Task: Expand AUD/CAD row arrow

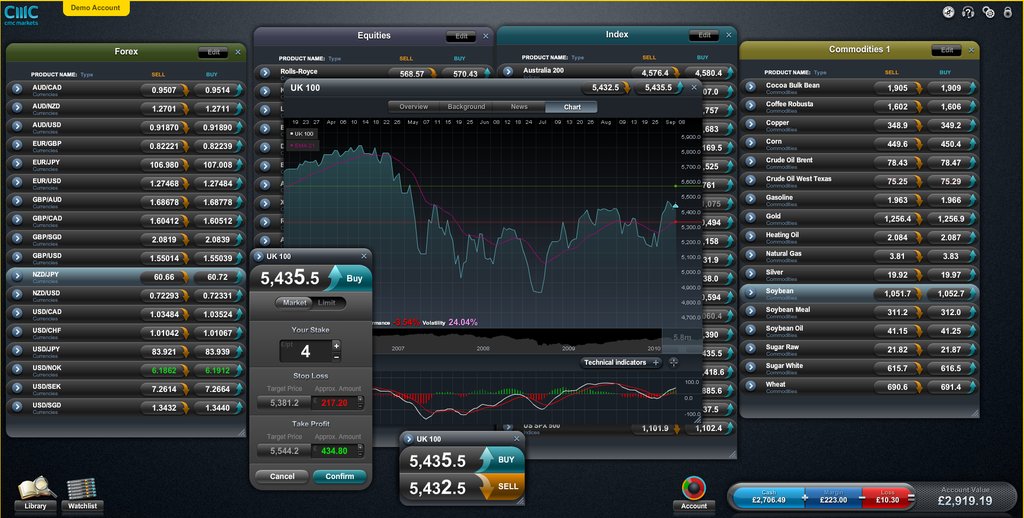Action: 17,90
